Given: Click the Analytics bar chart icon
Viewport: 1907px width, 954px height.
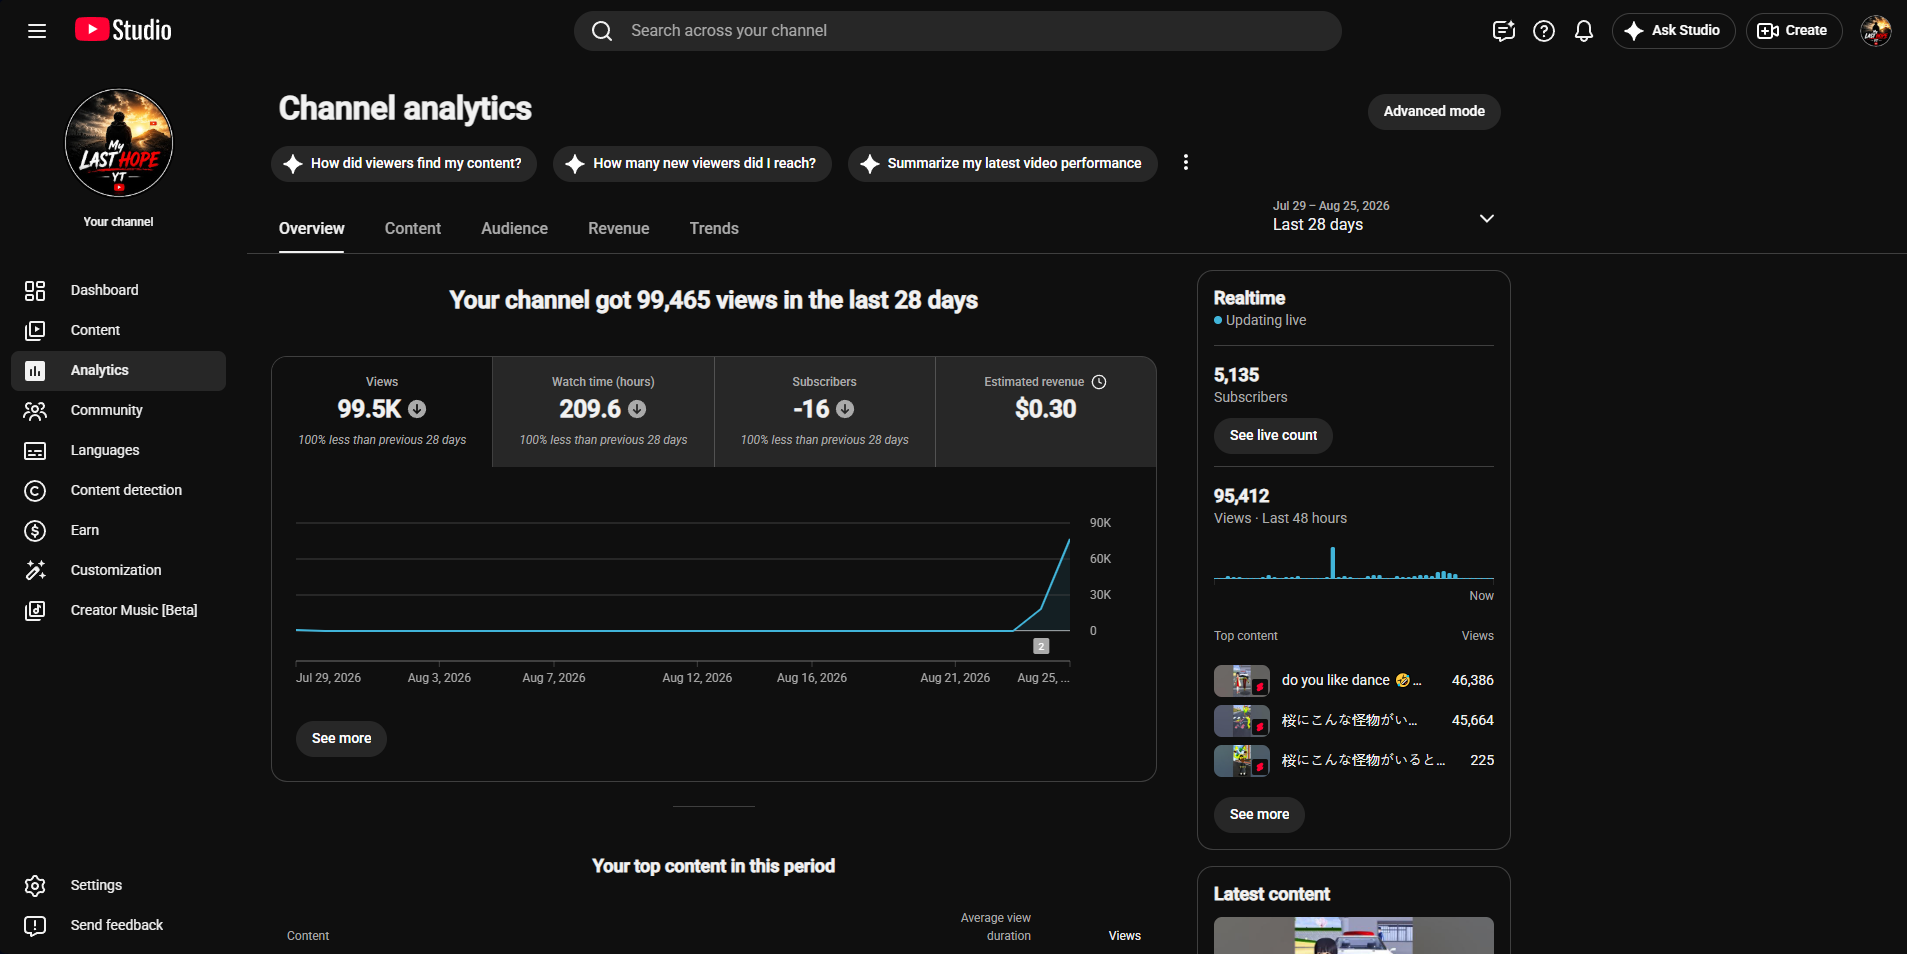Looking at the screenshot, I should point(35,370).
